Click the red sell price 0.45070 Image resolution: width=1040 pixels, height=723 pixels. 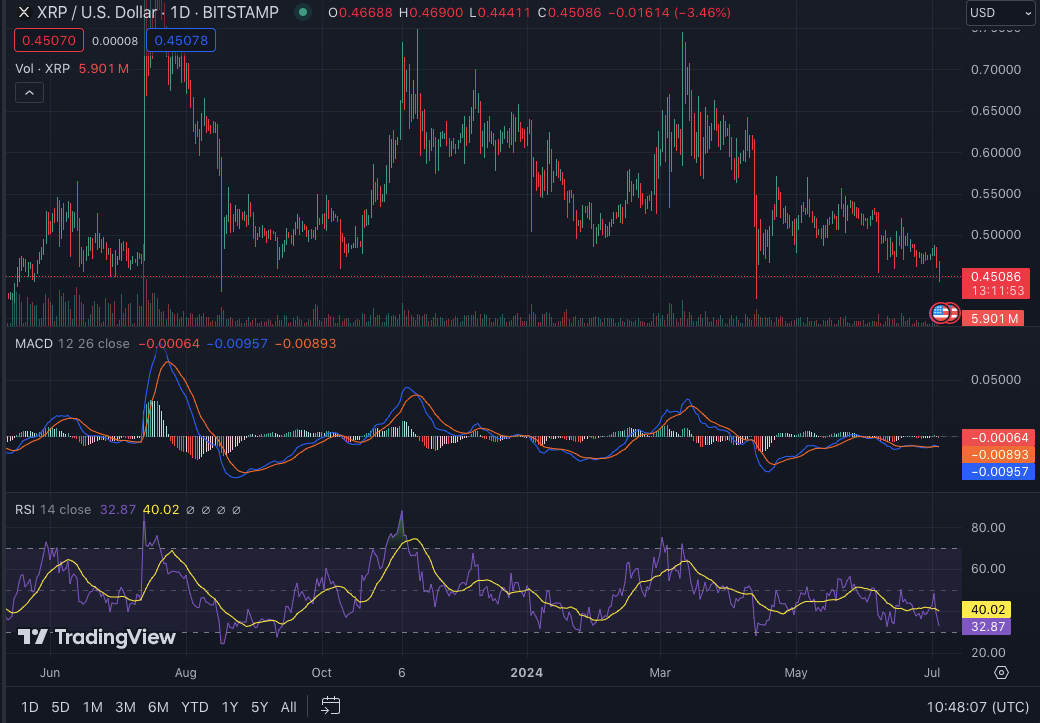(49, 40)
